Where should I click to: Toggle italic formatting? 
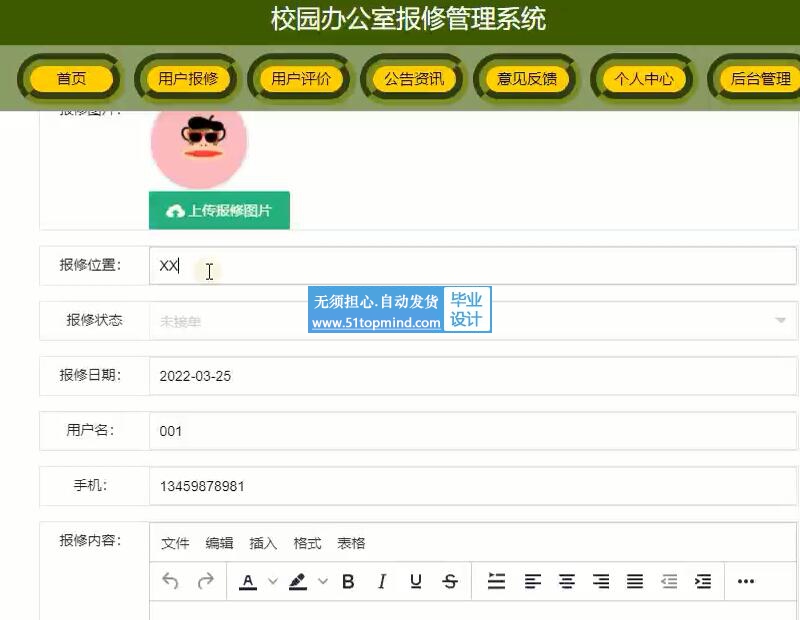coord(382,581)
